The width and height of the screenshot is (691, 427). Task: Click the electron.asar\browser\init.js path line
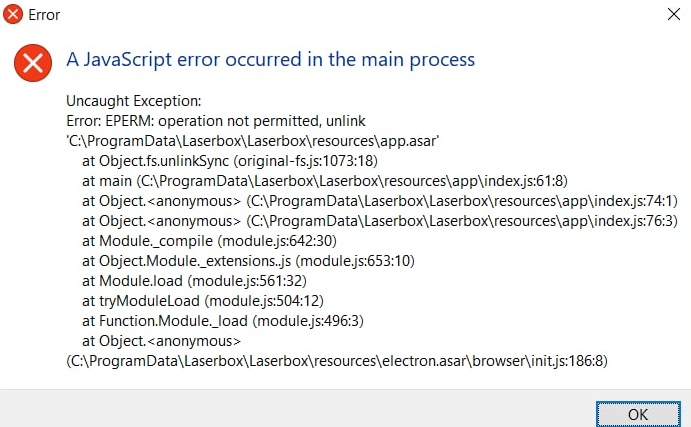coord(337,361)
